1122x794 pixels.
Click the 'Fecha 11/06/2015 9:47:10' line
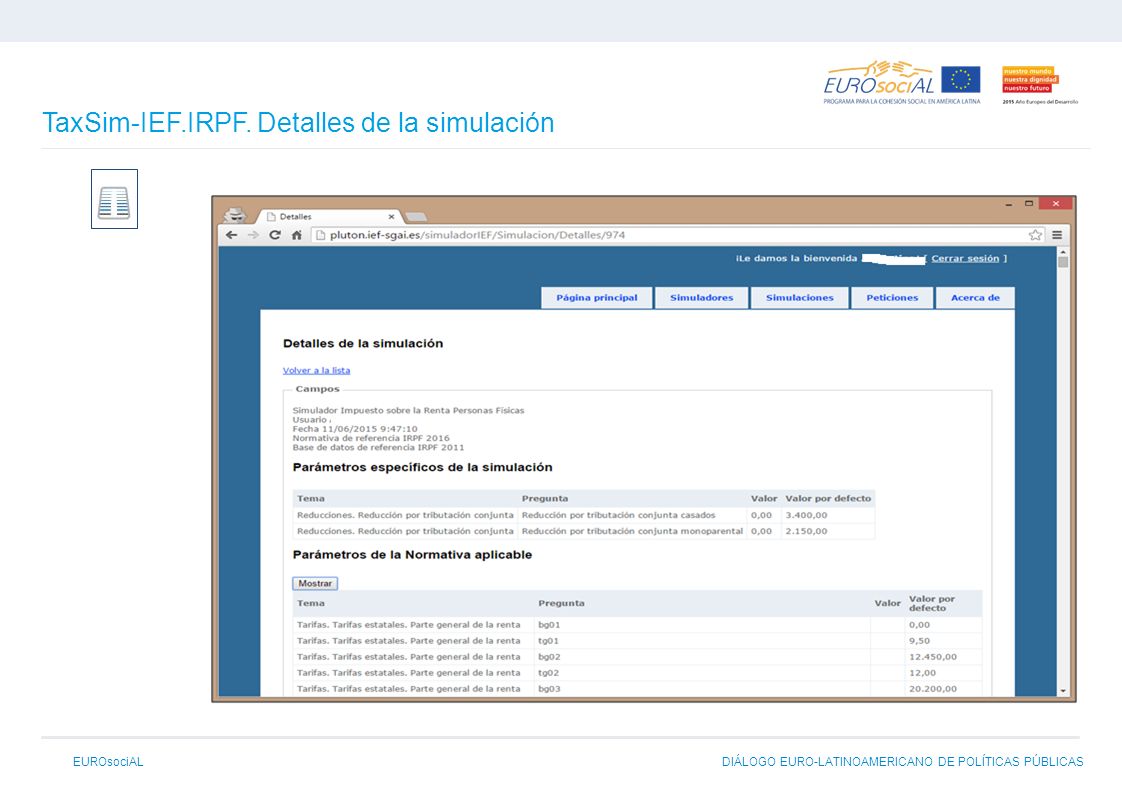355,428
